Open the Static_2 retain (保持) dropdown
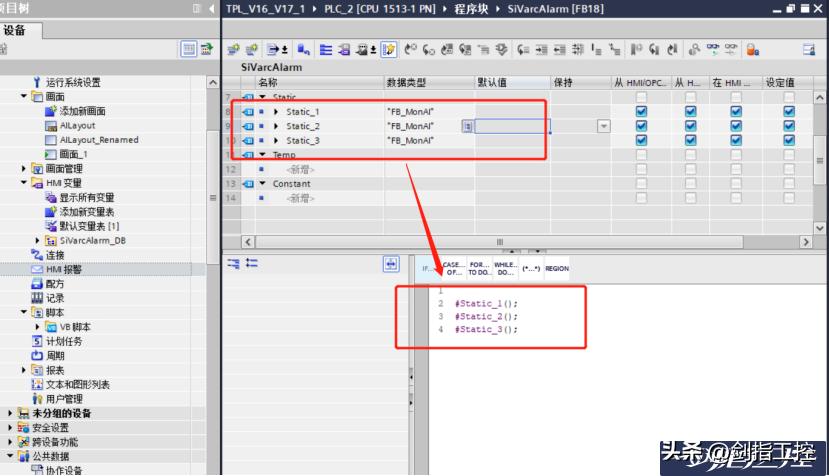This screenshot has height=476, width=829. coord(603,126)
